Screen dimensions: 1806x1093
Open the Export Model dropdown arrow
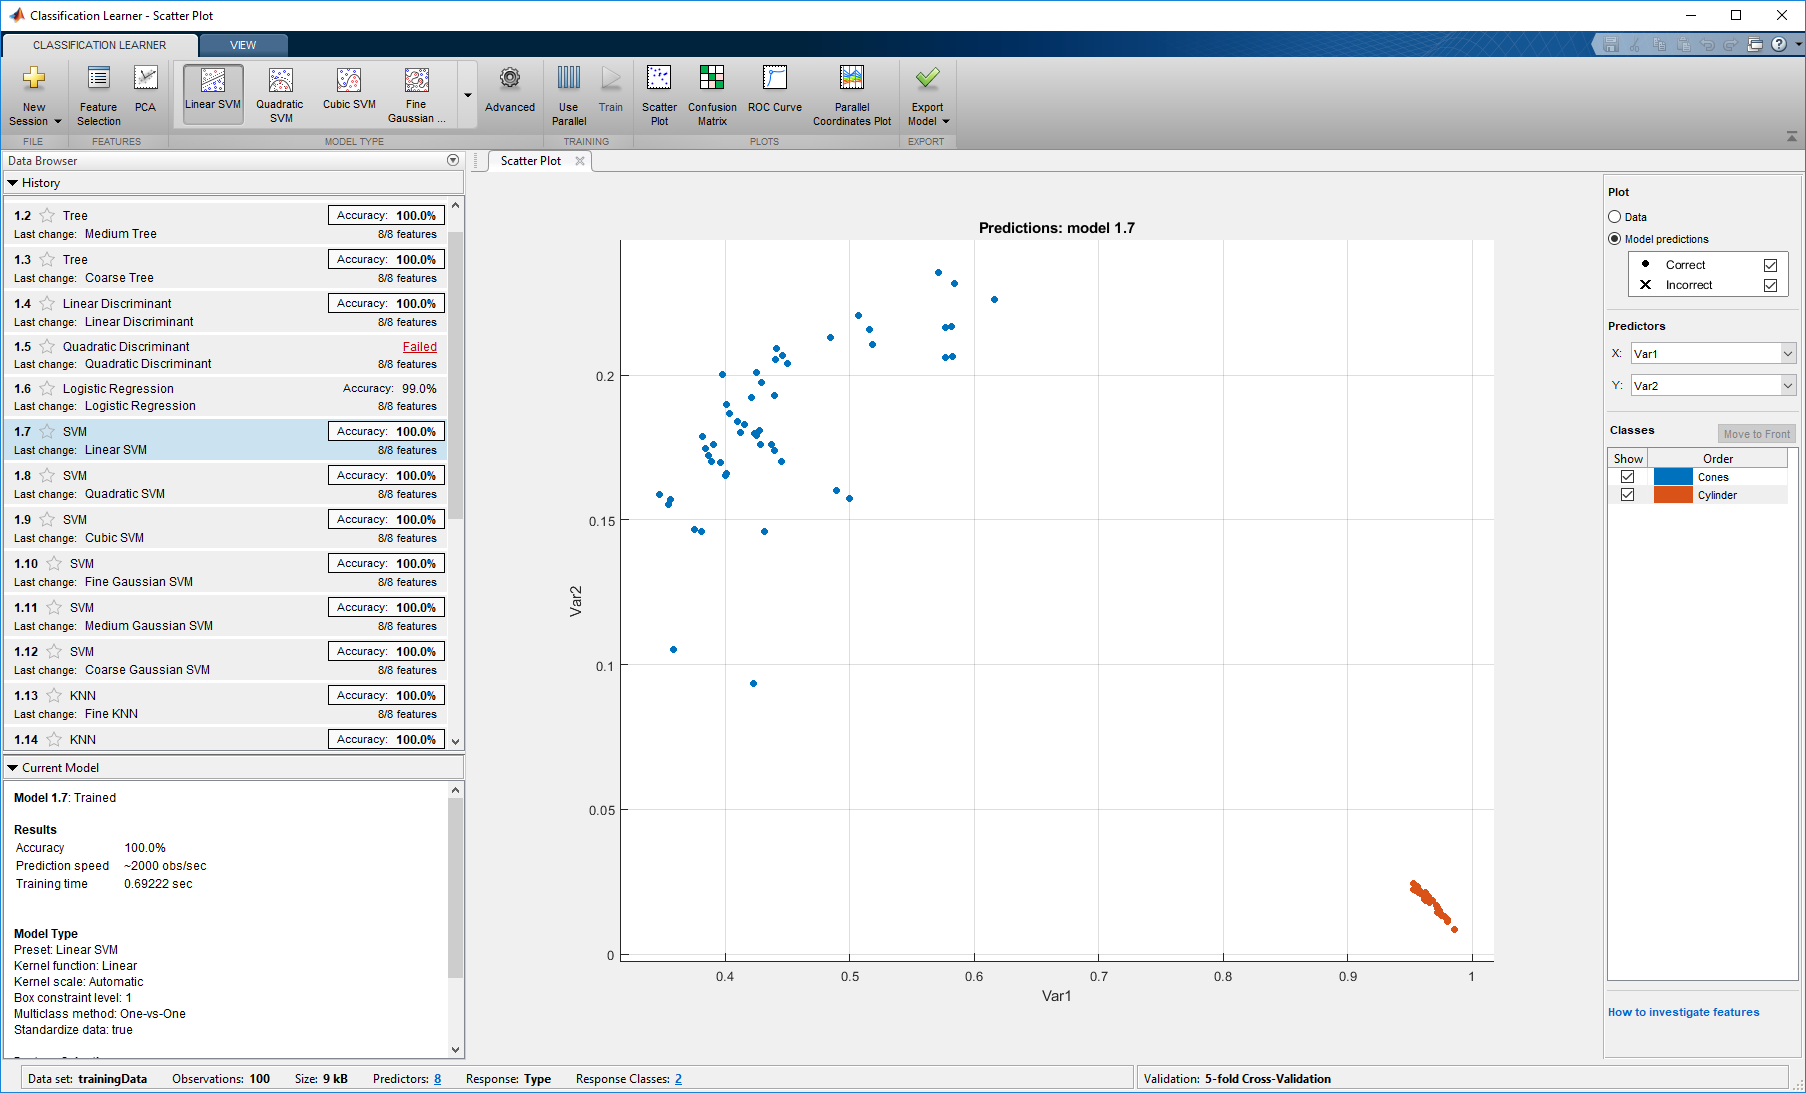click(946, 122)
